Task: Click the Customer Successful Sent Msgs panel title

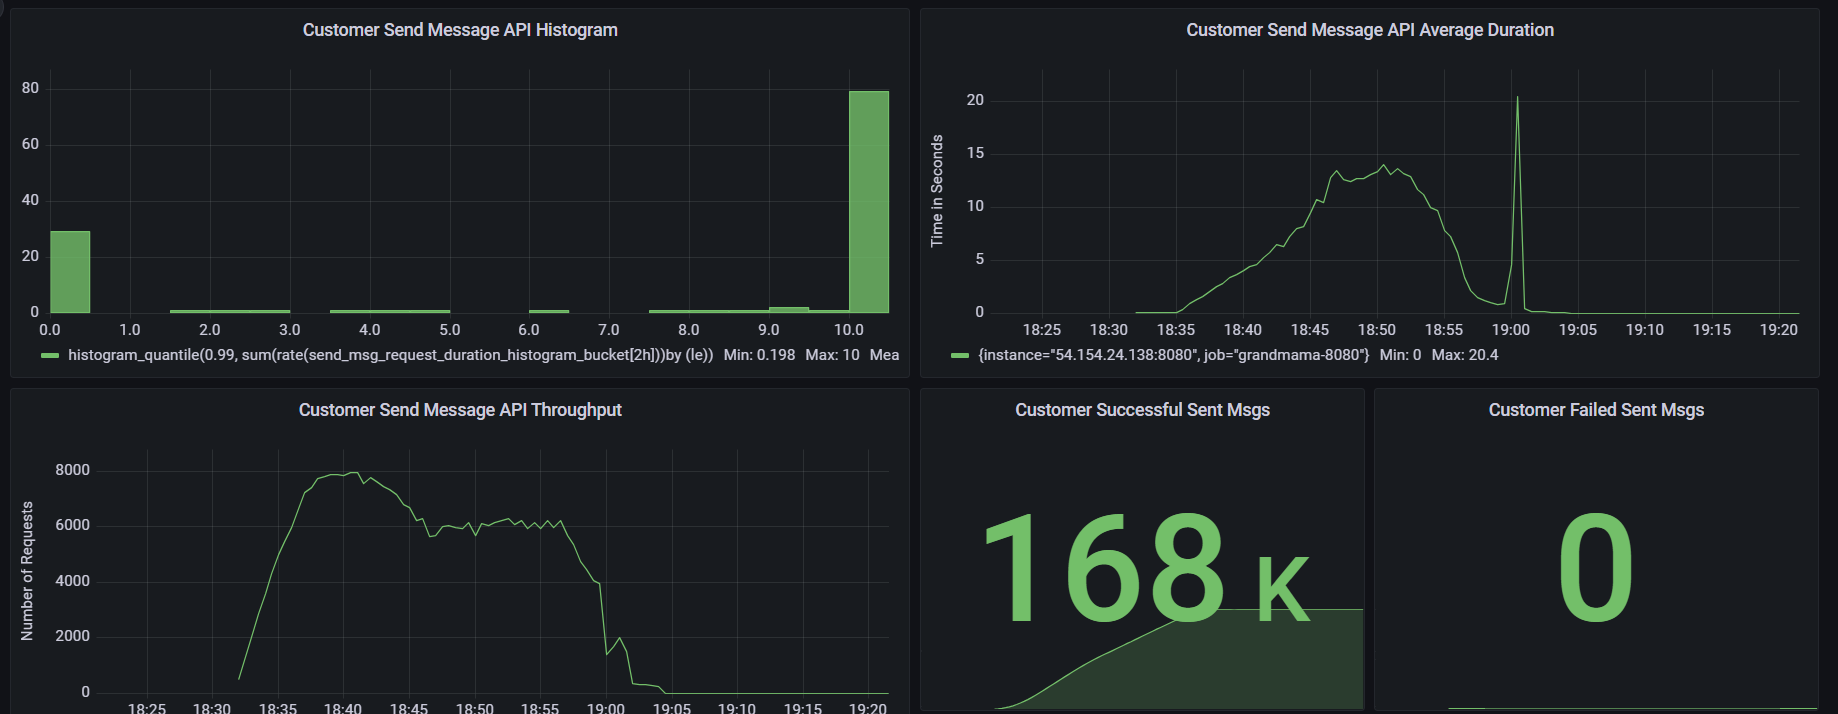Action: 1142,410
